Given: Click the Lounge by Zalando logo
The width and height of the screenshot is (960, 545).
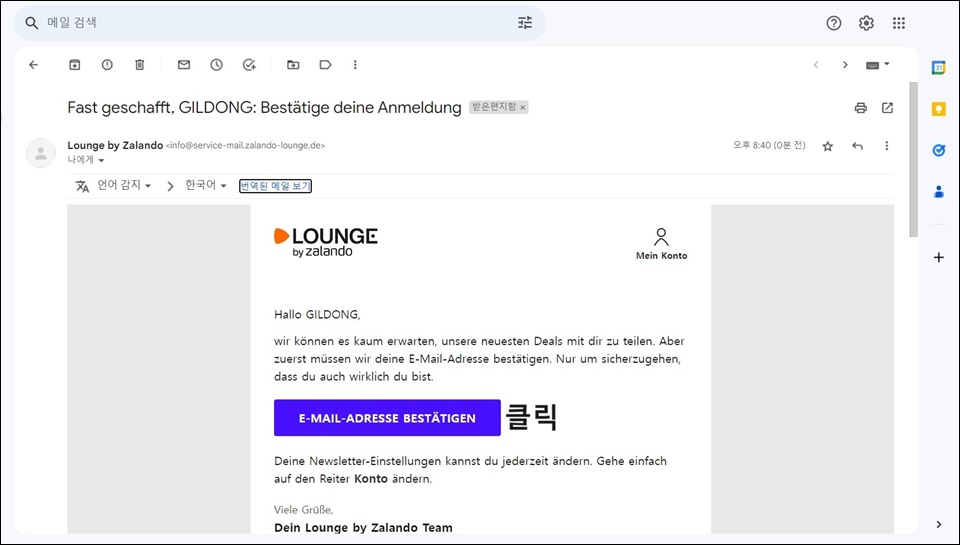Looking at the screenshot, I should 326,243.
